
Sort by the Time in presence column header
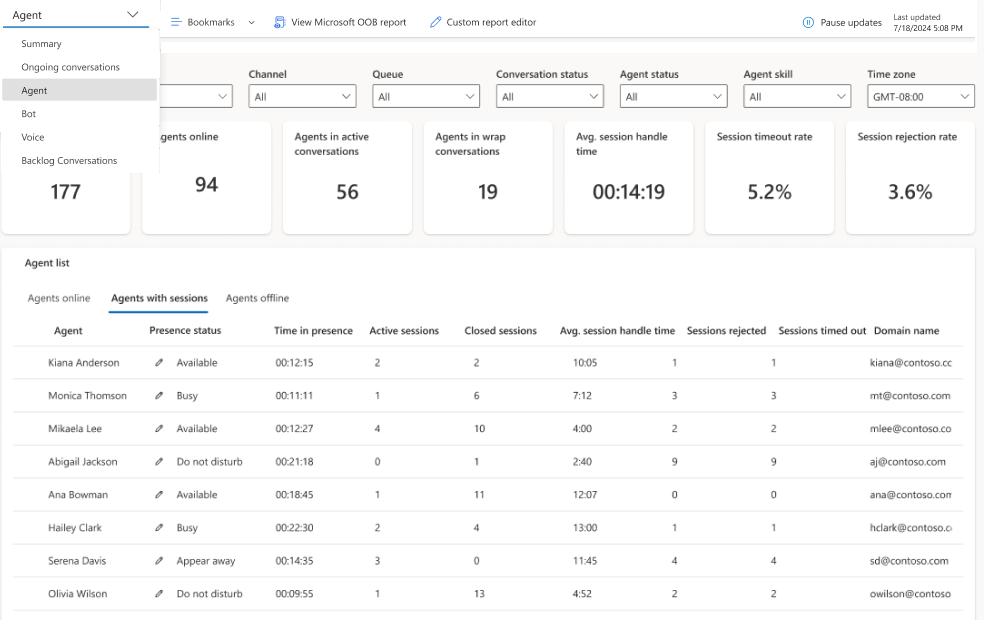pyautogui.click(x=313, y=331)
